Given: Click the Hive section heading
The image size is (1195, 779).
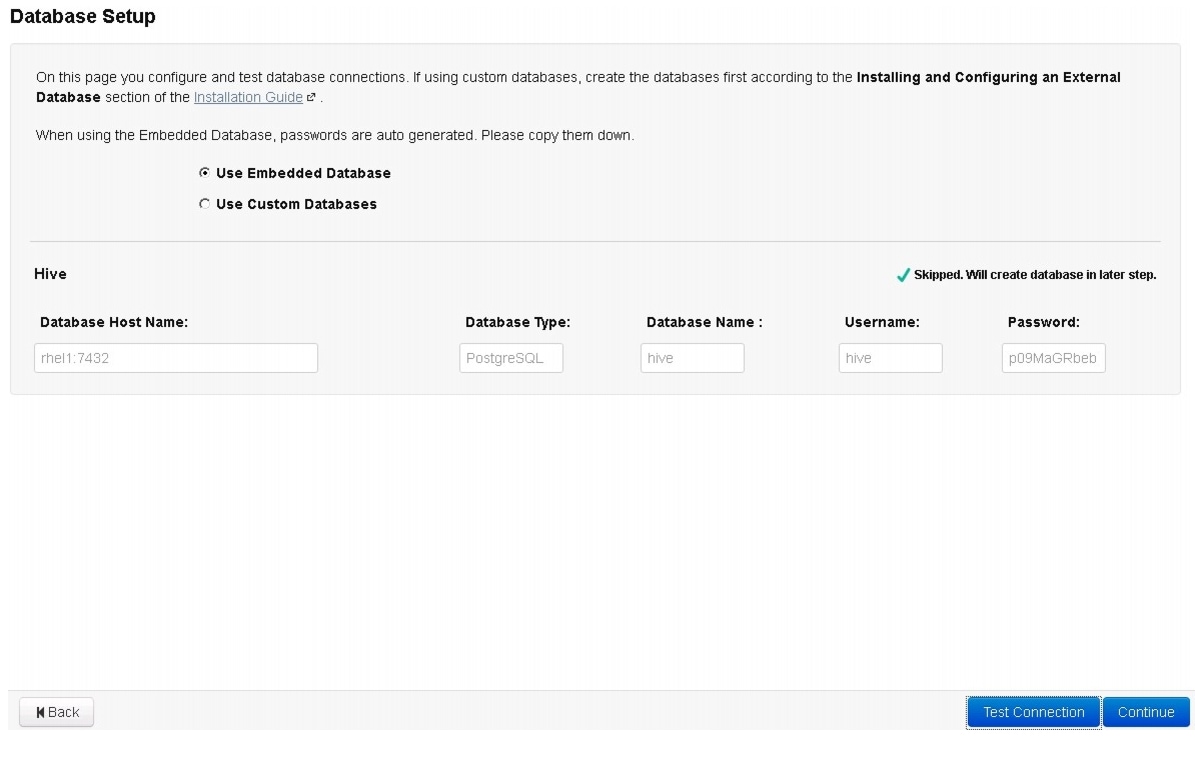Looking at the screenshot, I should coord(50,274).
